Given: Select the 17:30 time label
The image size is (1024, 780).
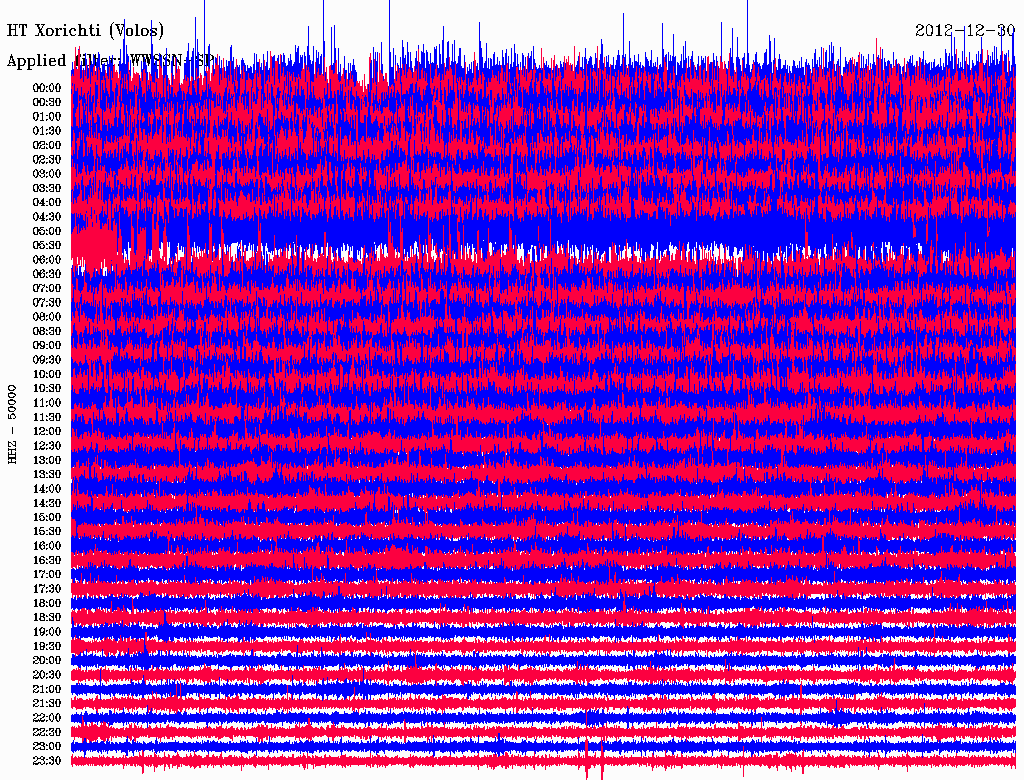Looking at the screenshot, I should (47, 589).
